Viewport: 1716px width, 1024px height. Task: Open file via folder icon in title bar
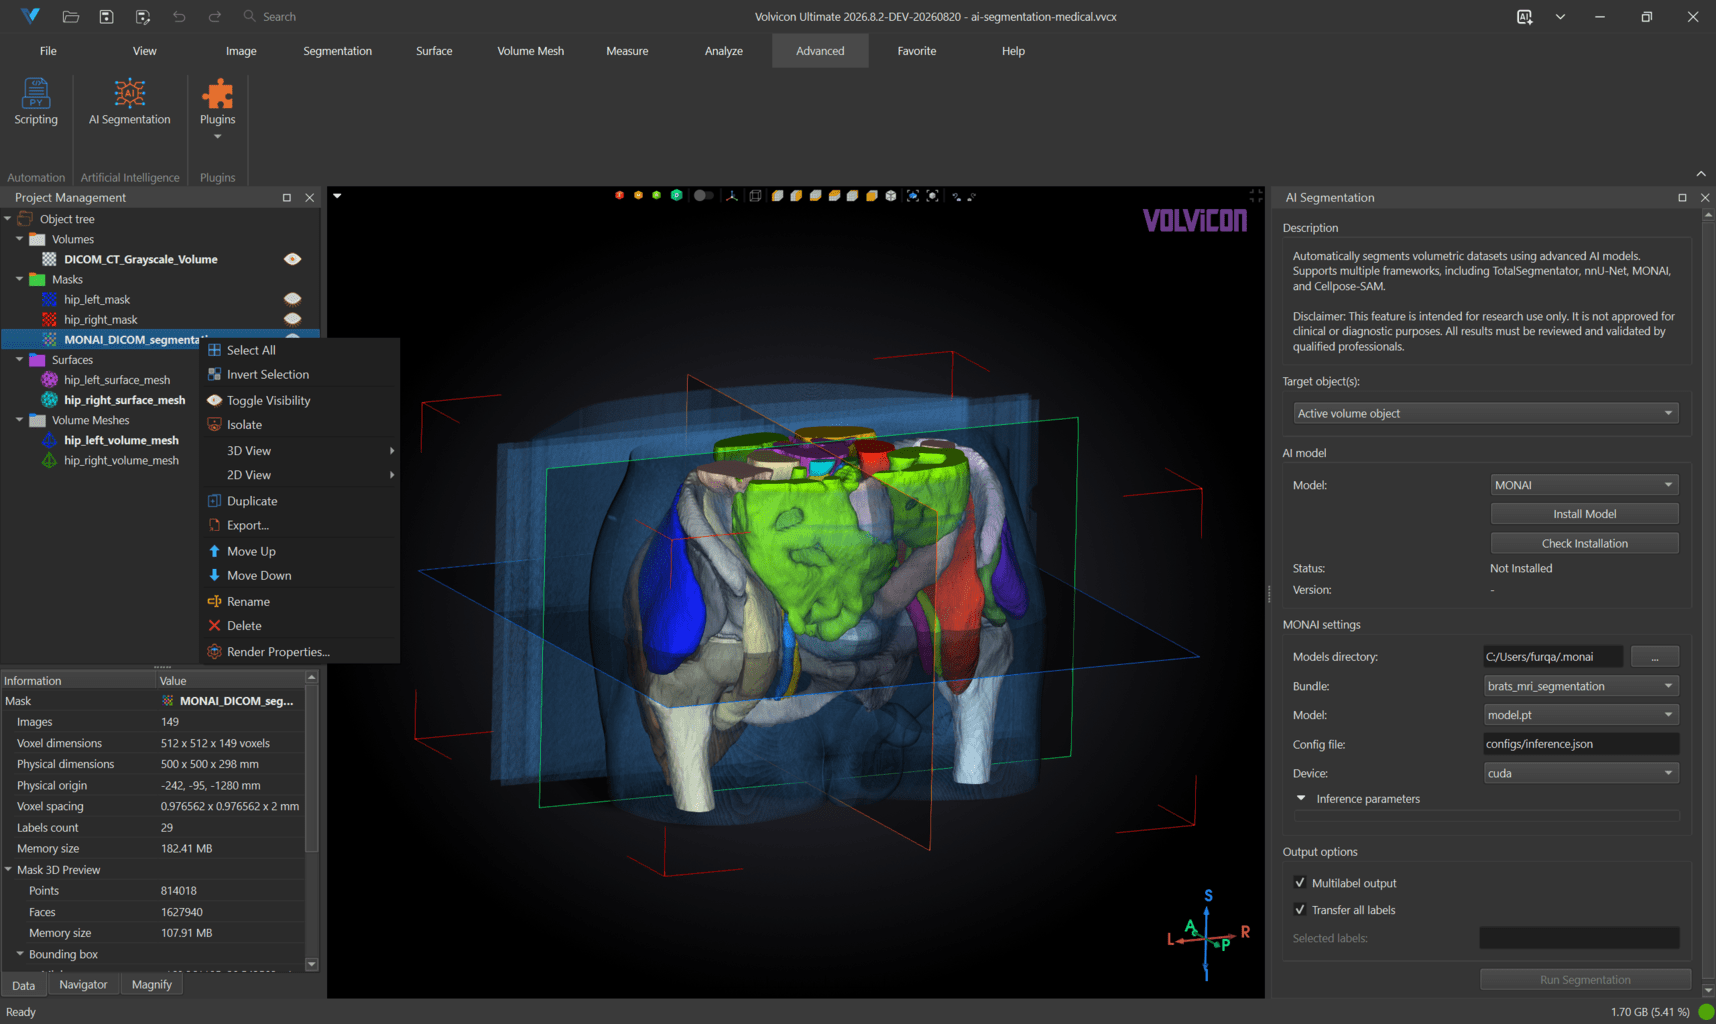70,16
